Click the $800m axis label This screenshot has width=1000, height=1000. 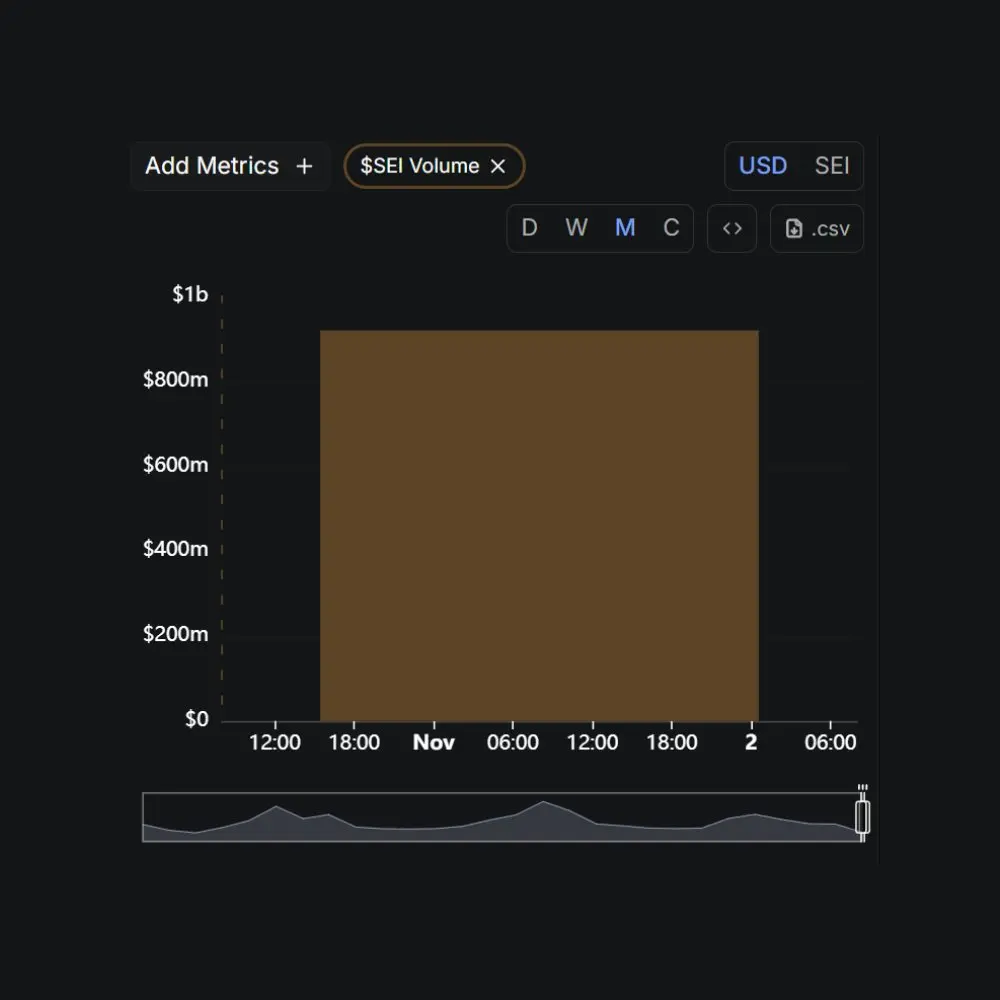tap(175, 379)
